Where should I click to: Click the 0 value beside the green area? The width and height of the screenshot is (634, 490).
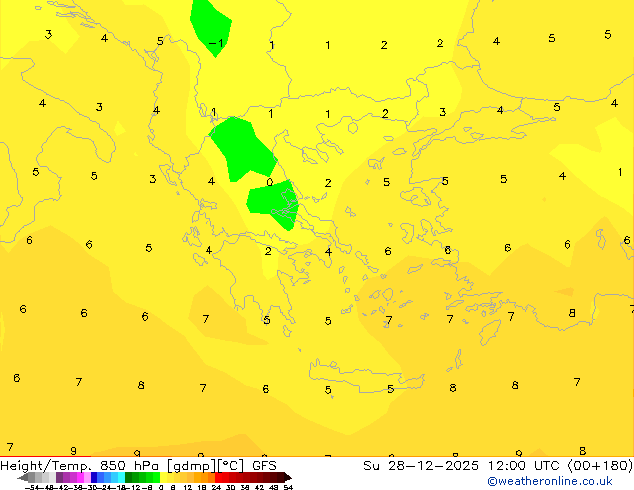click(270, 182)
